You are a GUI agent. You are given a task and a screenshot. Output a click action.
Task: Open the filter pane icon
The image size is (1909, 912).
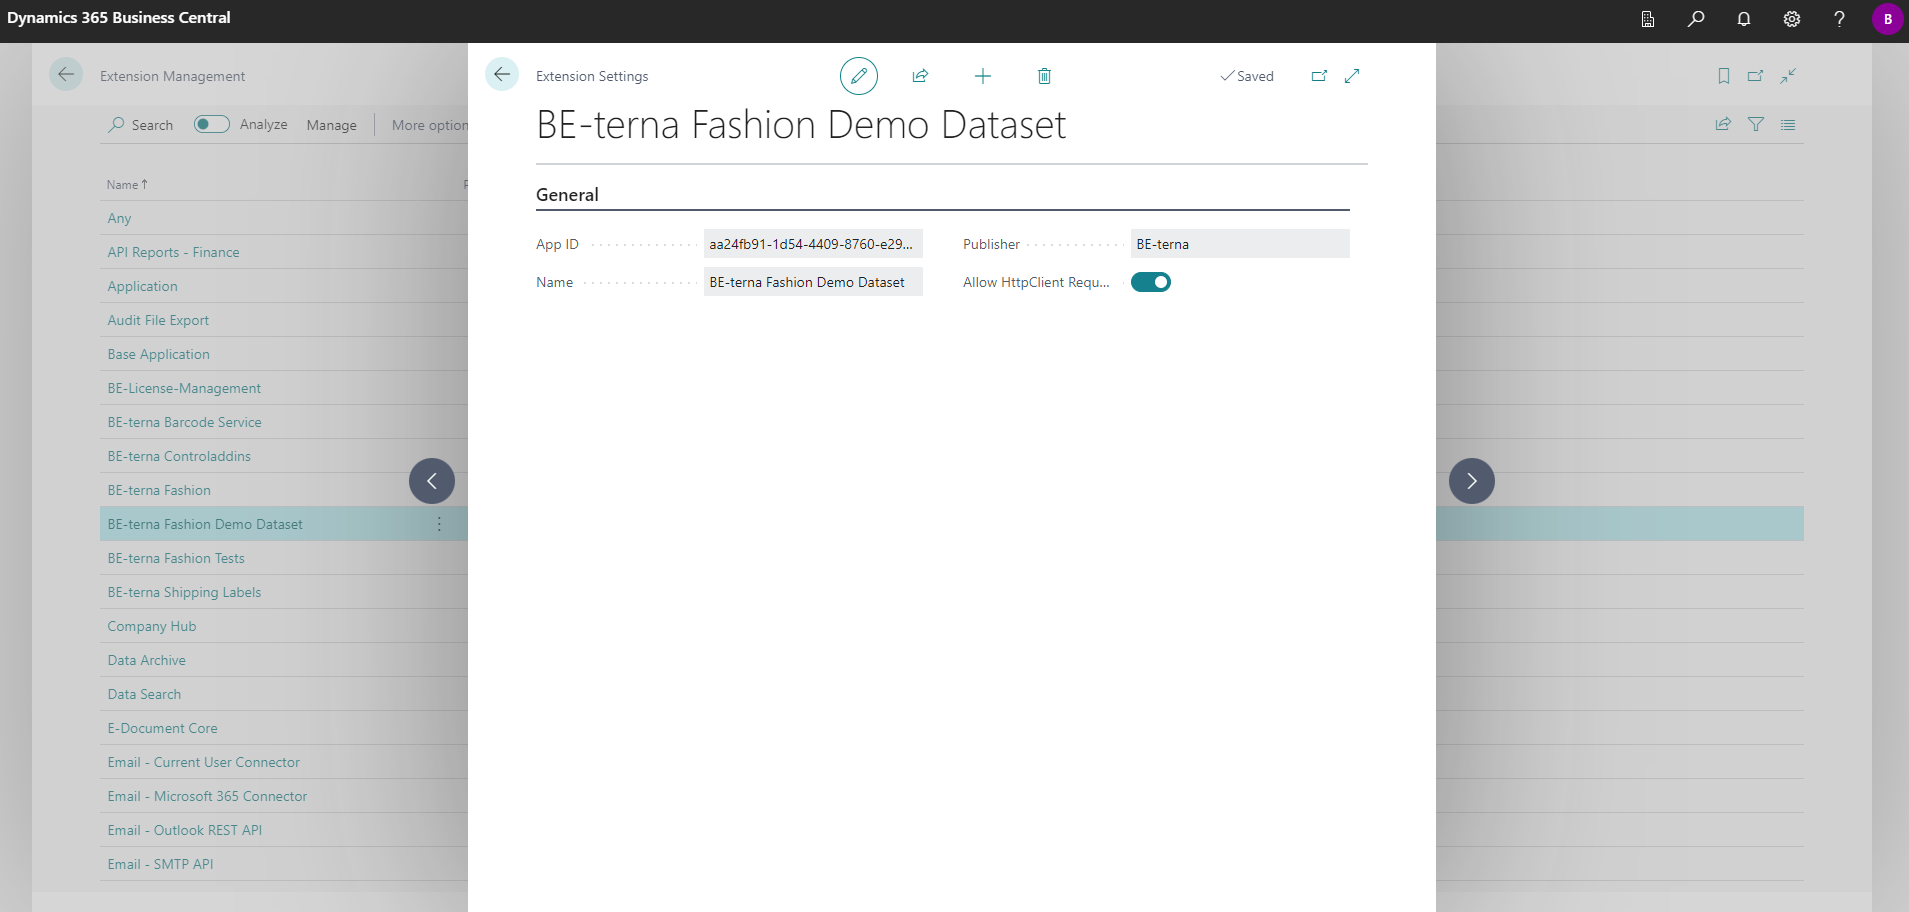(1755, 124)
